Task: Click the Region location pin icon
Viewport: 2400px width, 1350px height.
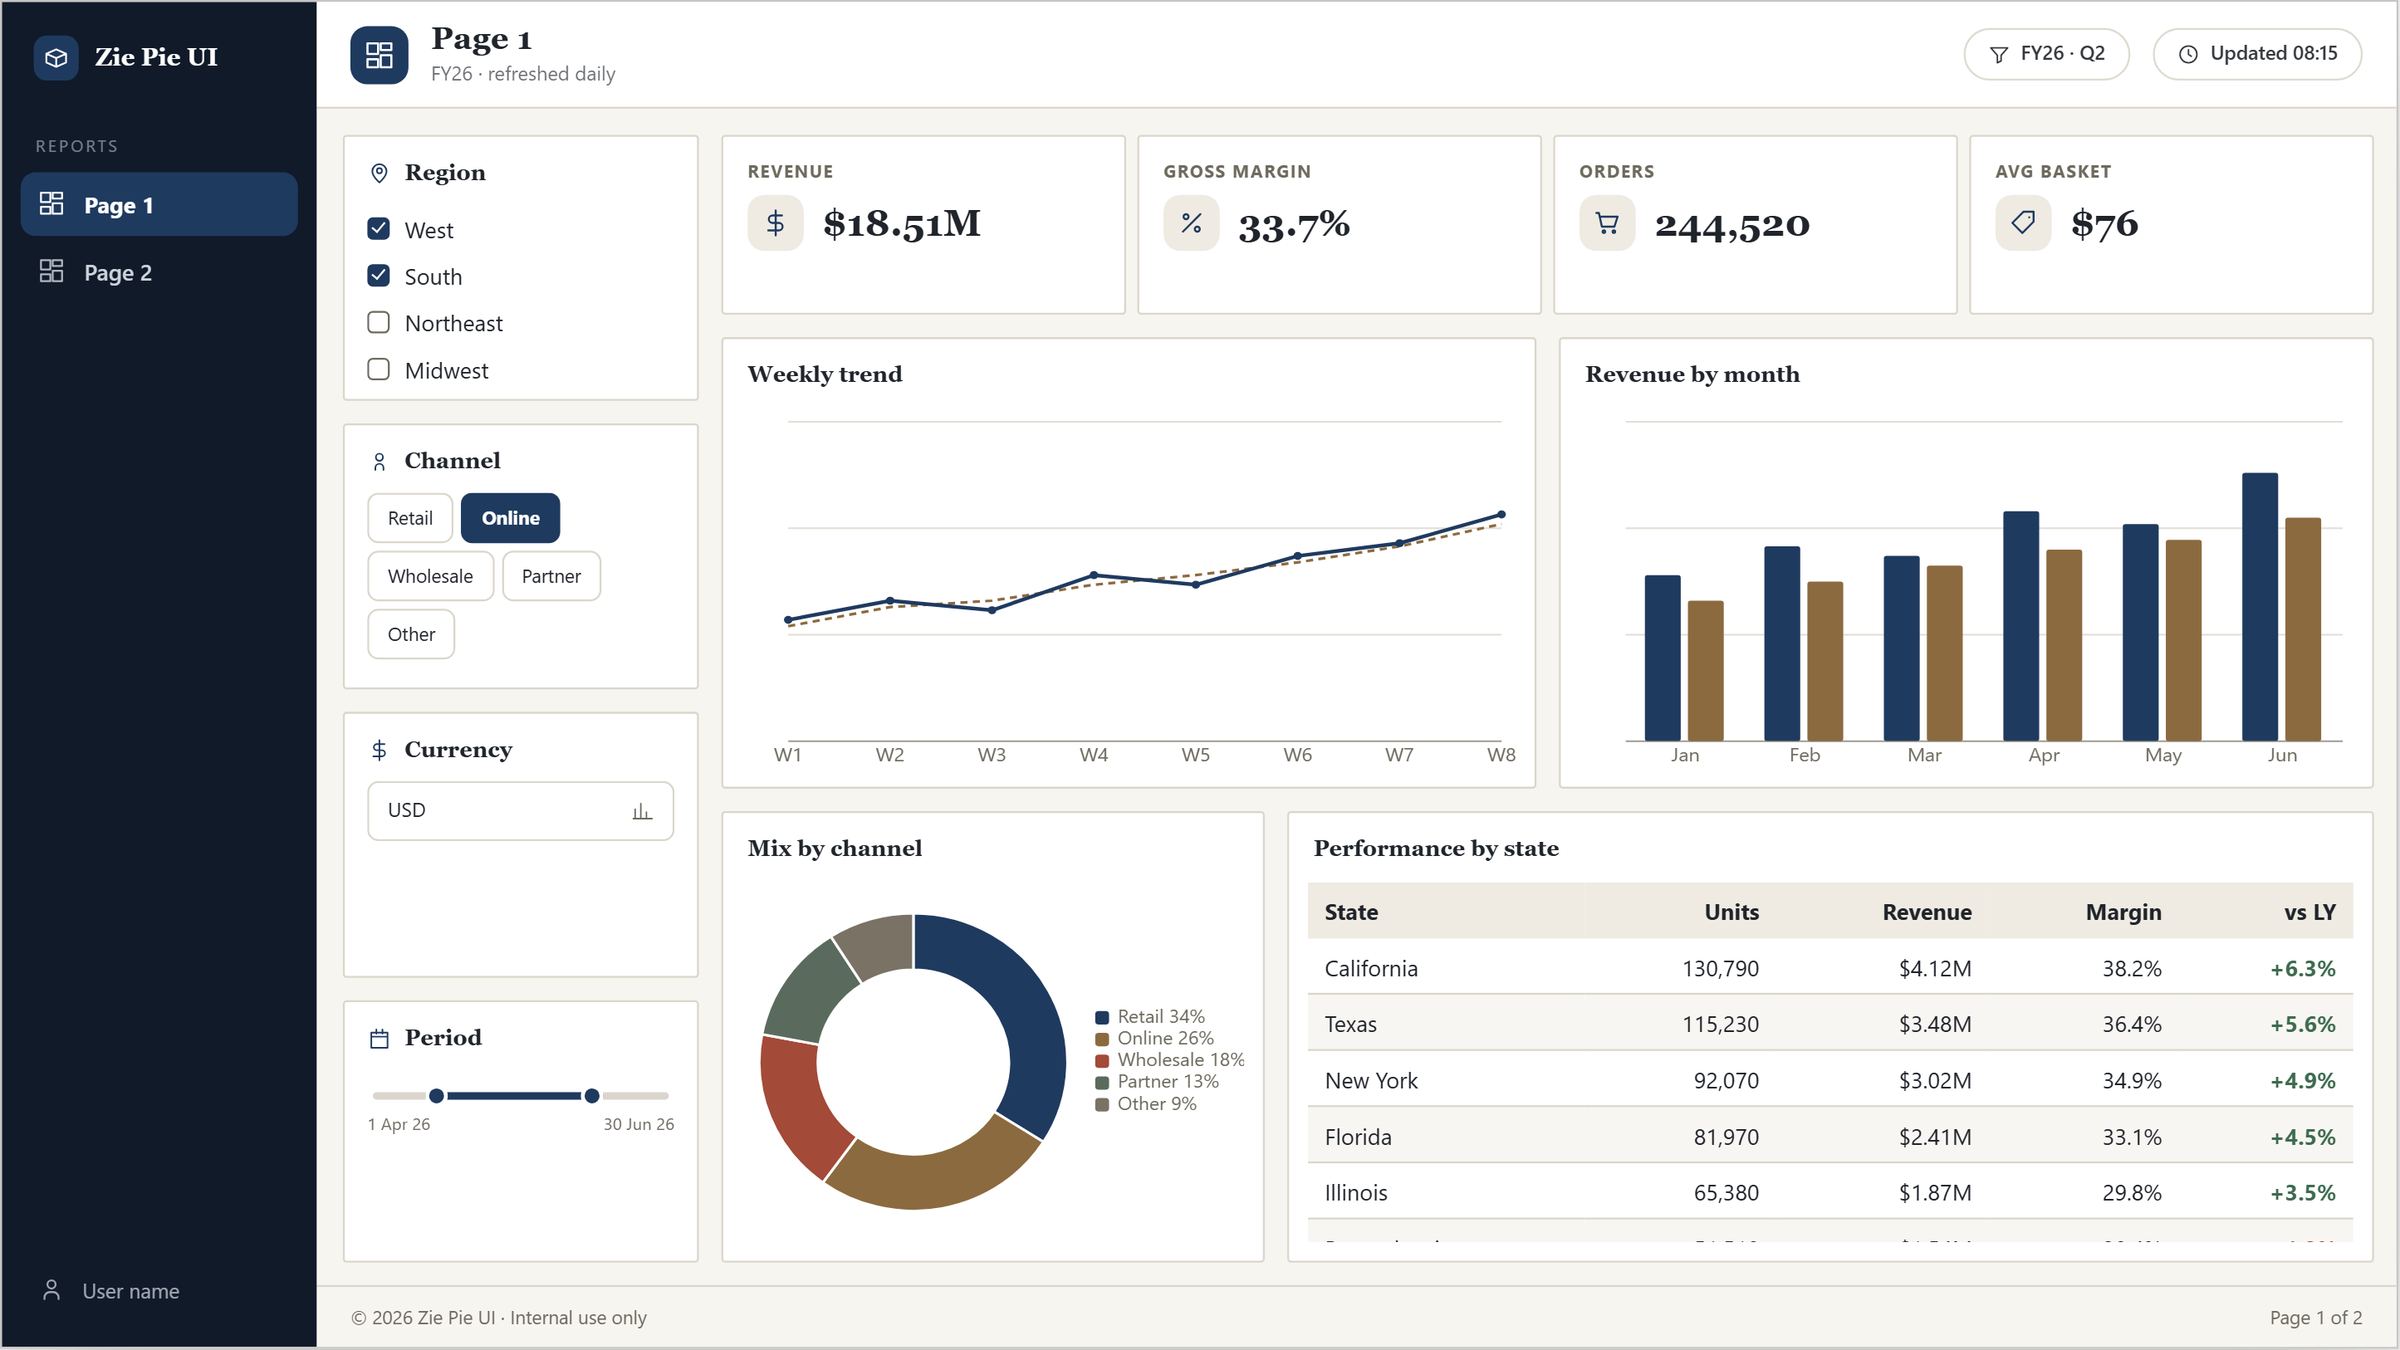Action: click(379, 173)
